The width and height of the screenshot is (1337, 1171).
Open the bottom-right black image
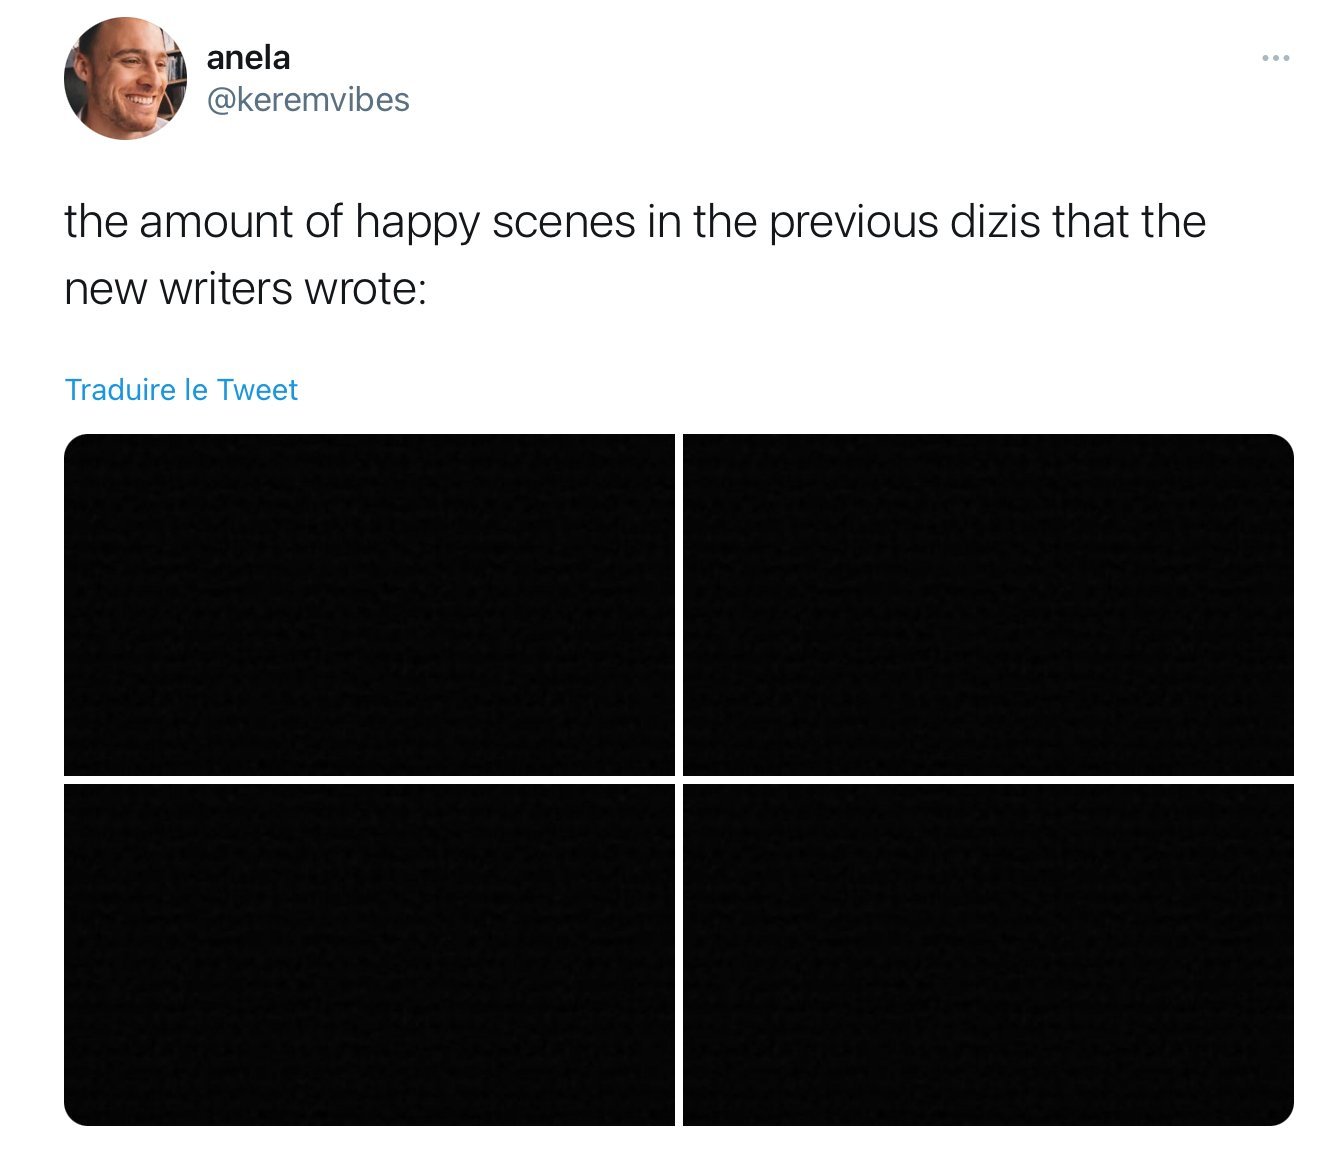[x=988, y=955]
